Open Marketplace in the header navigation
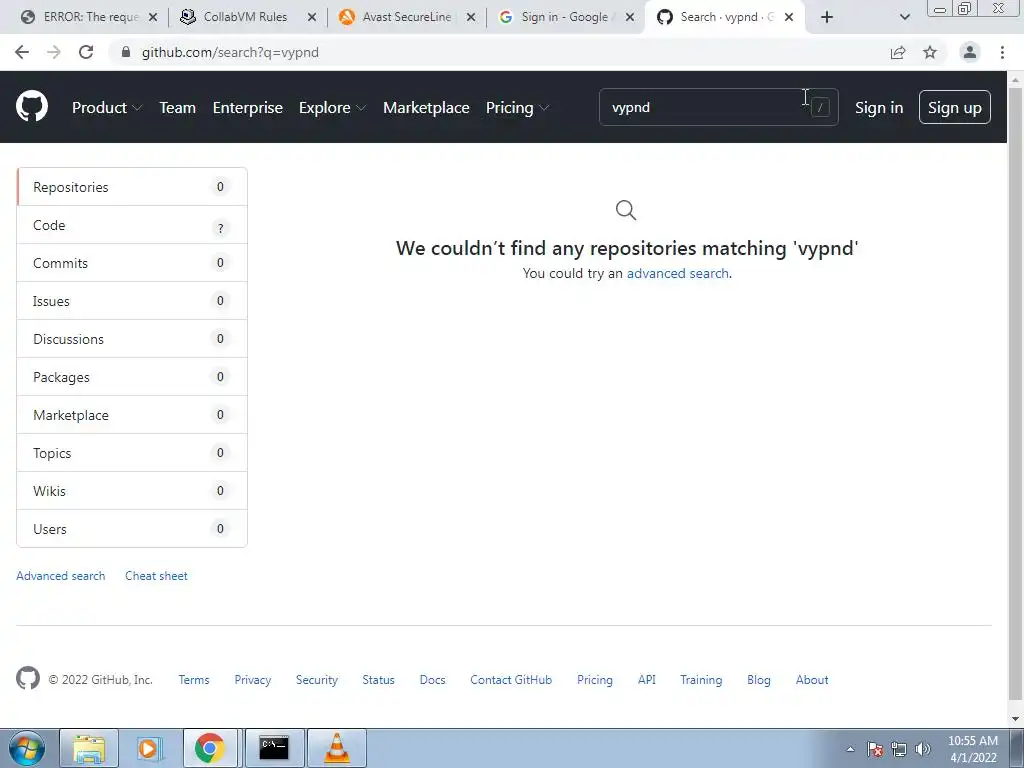The image size is (1024, 768). click(426, 108)
